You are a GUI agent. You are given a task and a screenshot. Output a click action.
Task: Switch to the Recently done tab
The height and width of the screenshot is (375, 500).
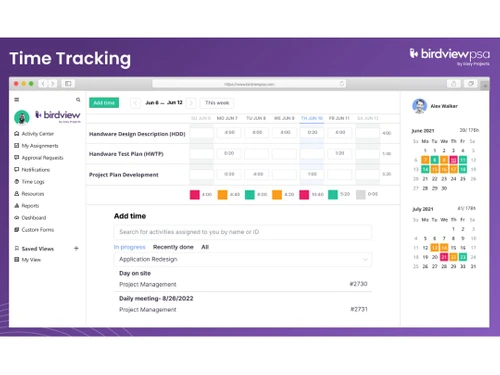point(173,247)
